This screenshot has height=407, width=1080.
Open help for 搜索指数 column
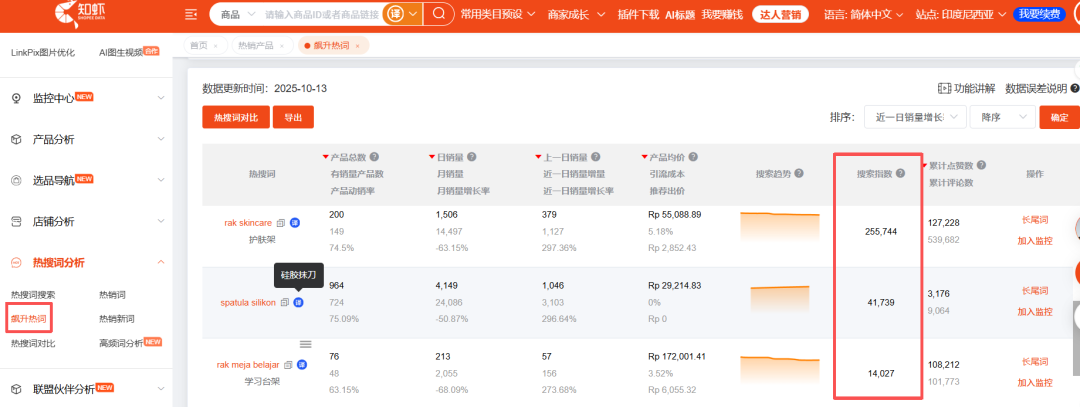pyautogui.click(x=900, y=174)
